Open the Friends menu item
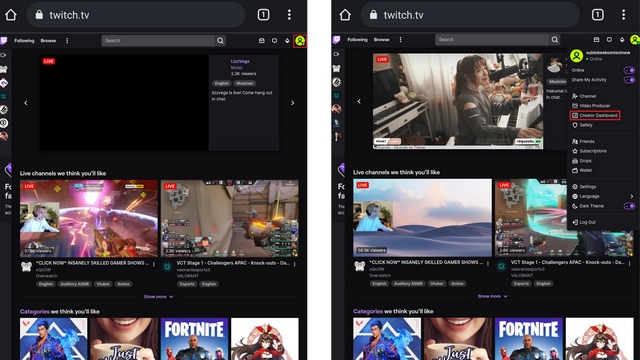 point(583,141)
